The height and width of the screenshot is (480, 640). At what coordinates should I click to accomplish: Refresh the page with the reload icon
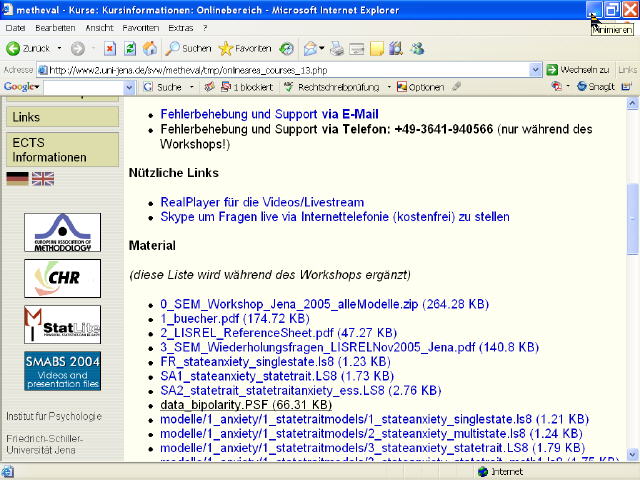pyautogui.click(x=130, y=48)
